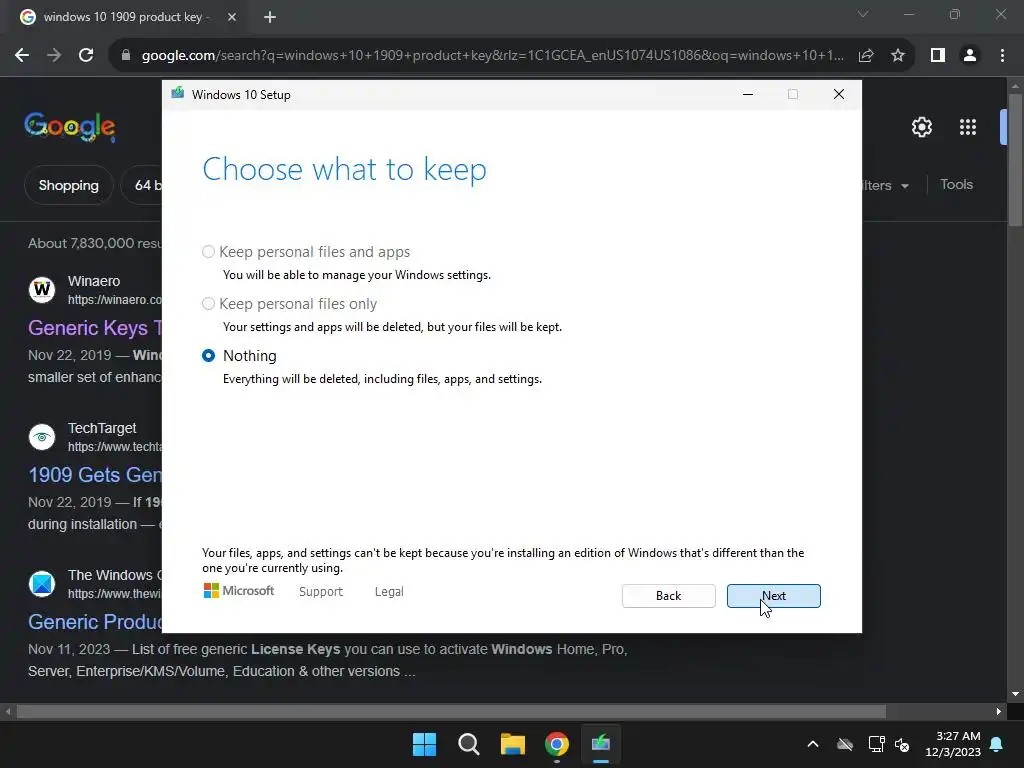Screen dimensions: 1024x768
Task: Open taskbar Search
Action: [468, 744]
